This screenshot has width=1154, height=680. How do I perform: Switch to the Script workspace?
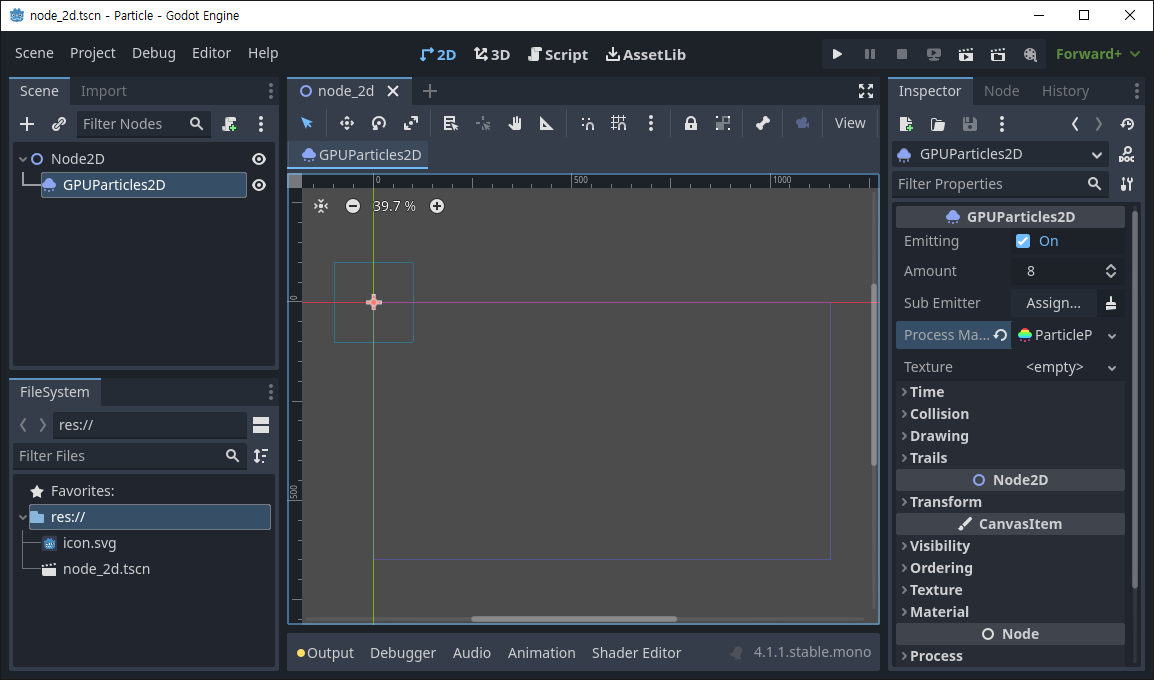point(558,54)
